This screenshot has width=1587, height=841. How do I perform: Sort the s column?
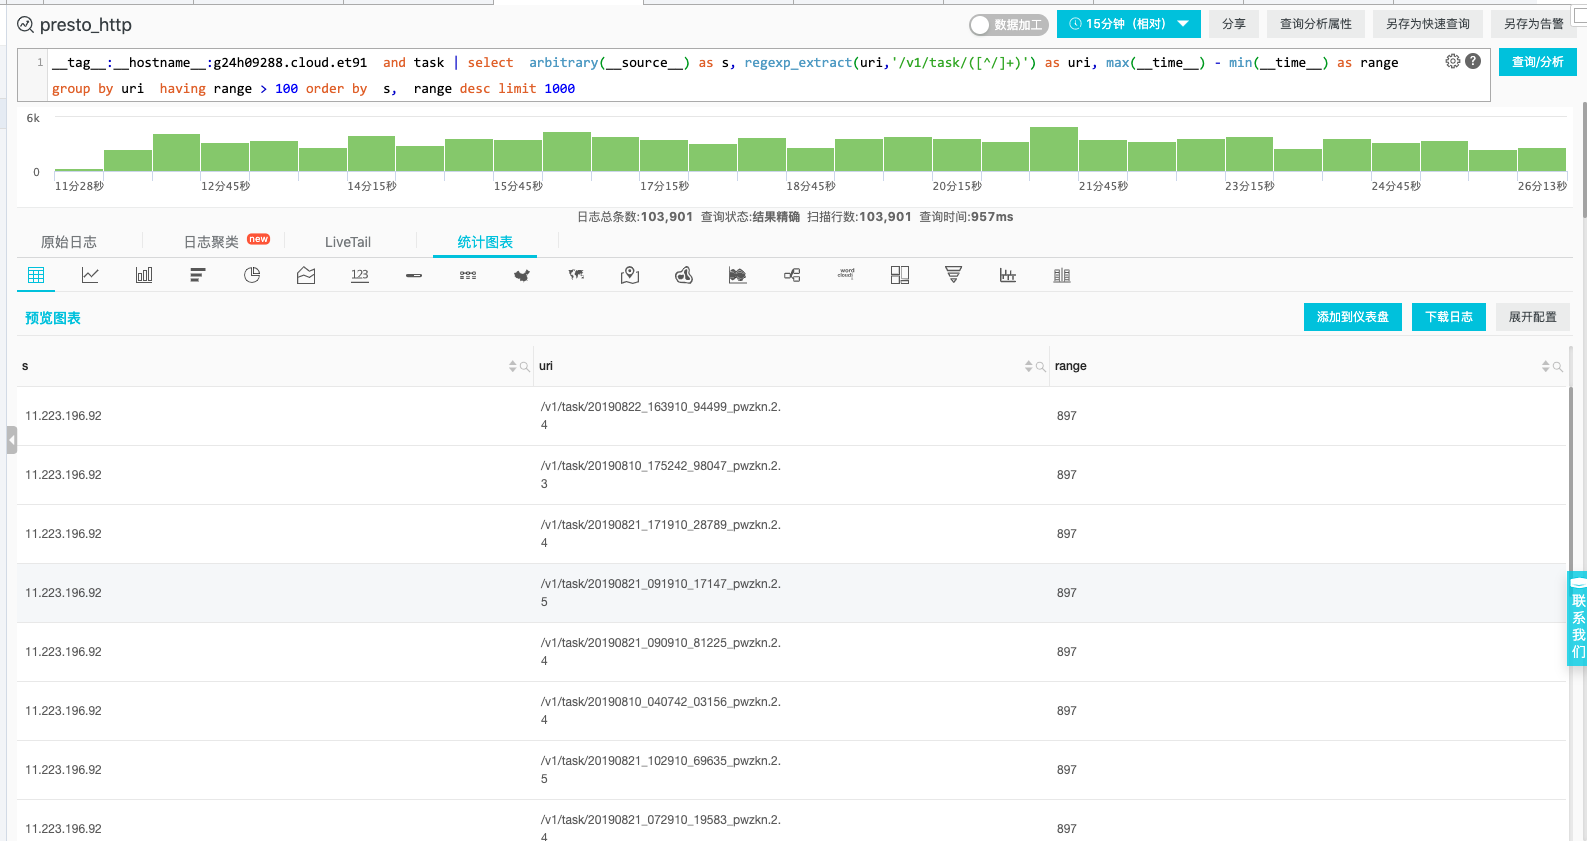tap(513, 367)
